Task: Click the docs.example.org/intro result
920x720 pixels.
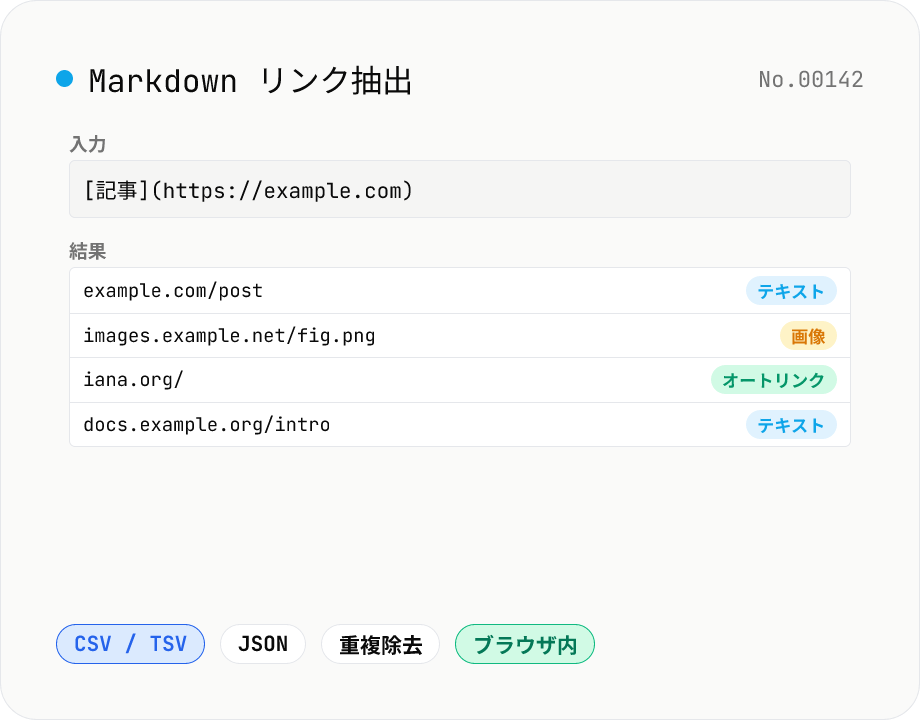Action: coord(459,424)
